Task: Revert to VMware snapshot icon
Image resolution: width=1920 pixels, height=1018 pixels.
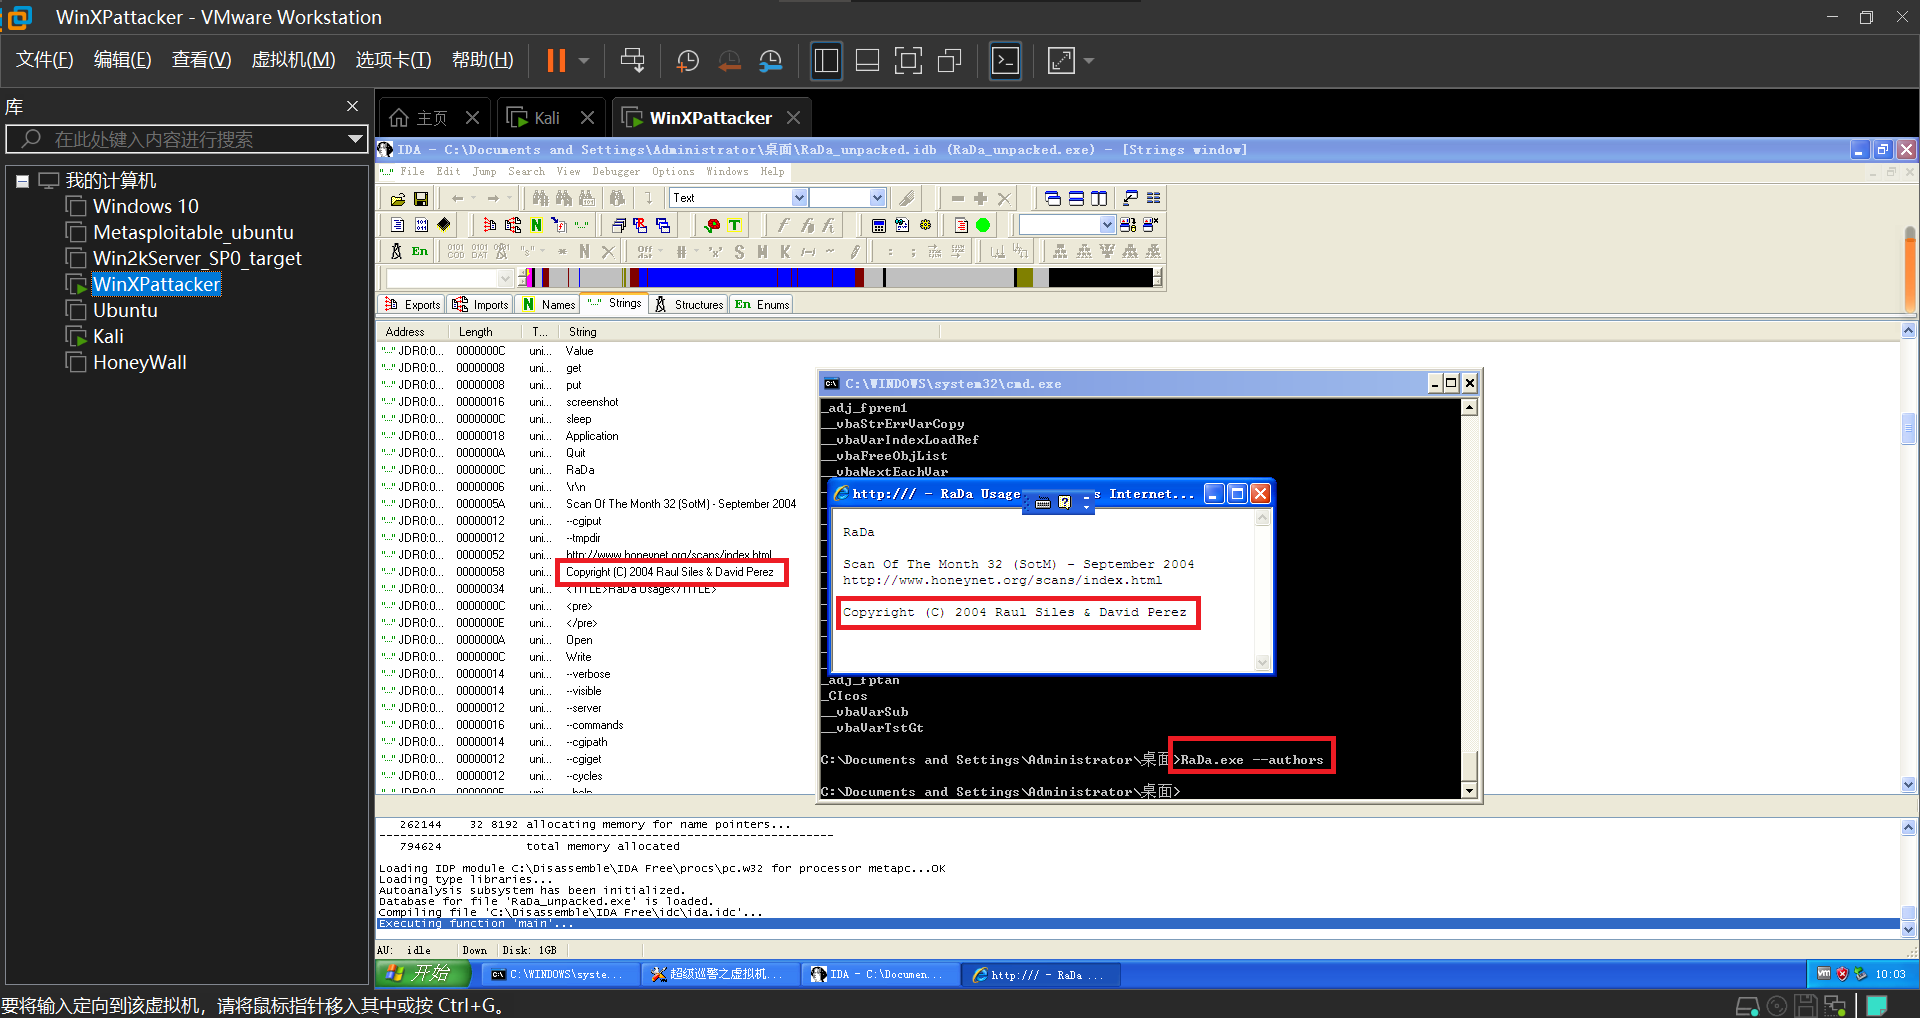Action: tap(729, 61)
